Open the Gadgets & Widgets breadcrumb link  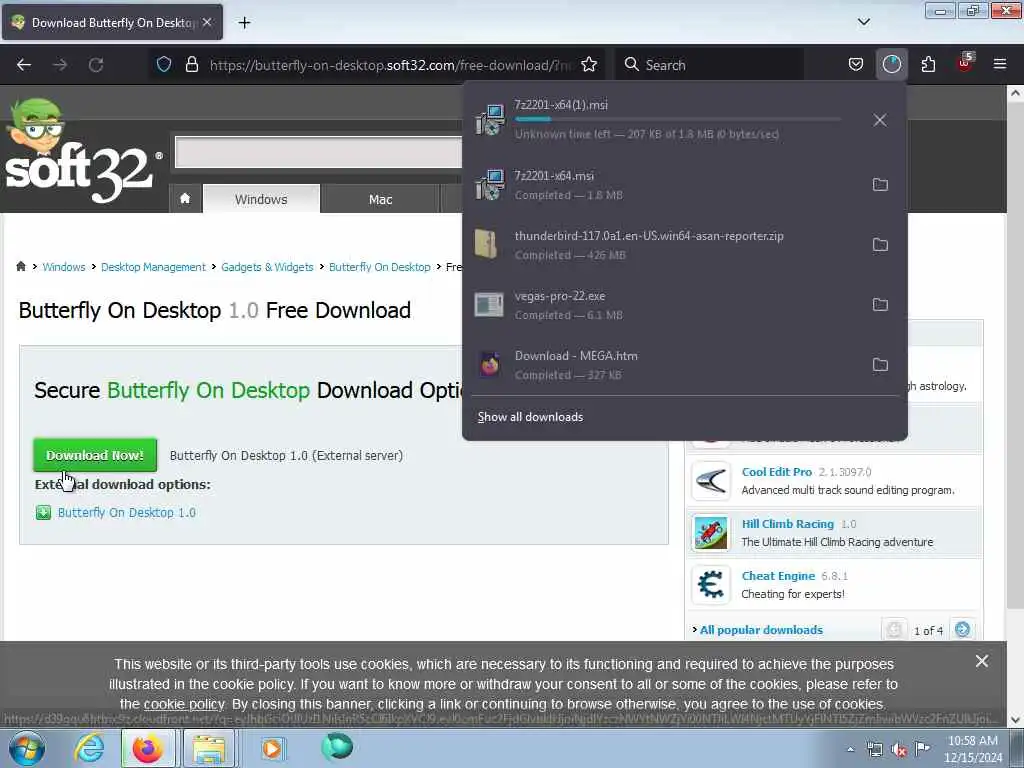(267, 267)
